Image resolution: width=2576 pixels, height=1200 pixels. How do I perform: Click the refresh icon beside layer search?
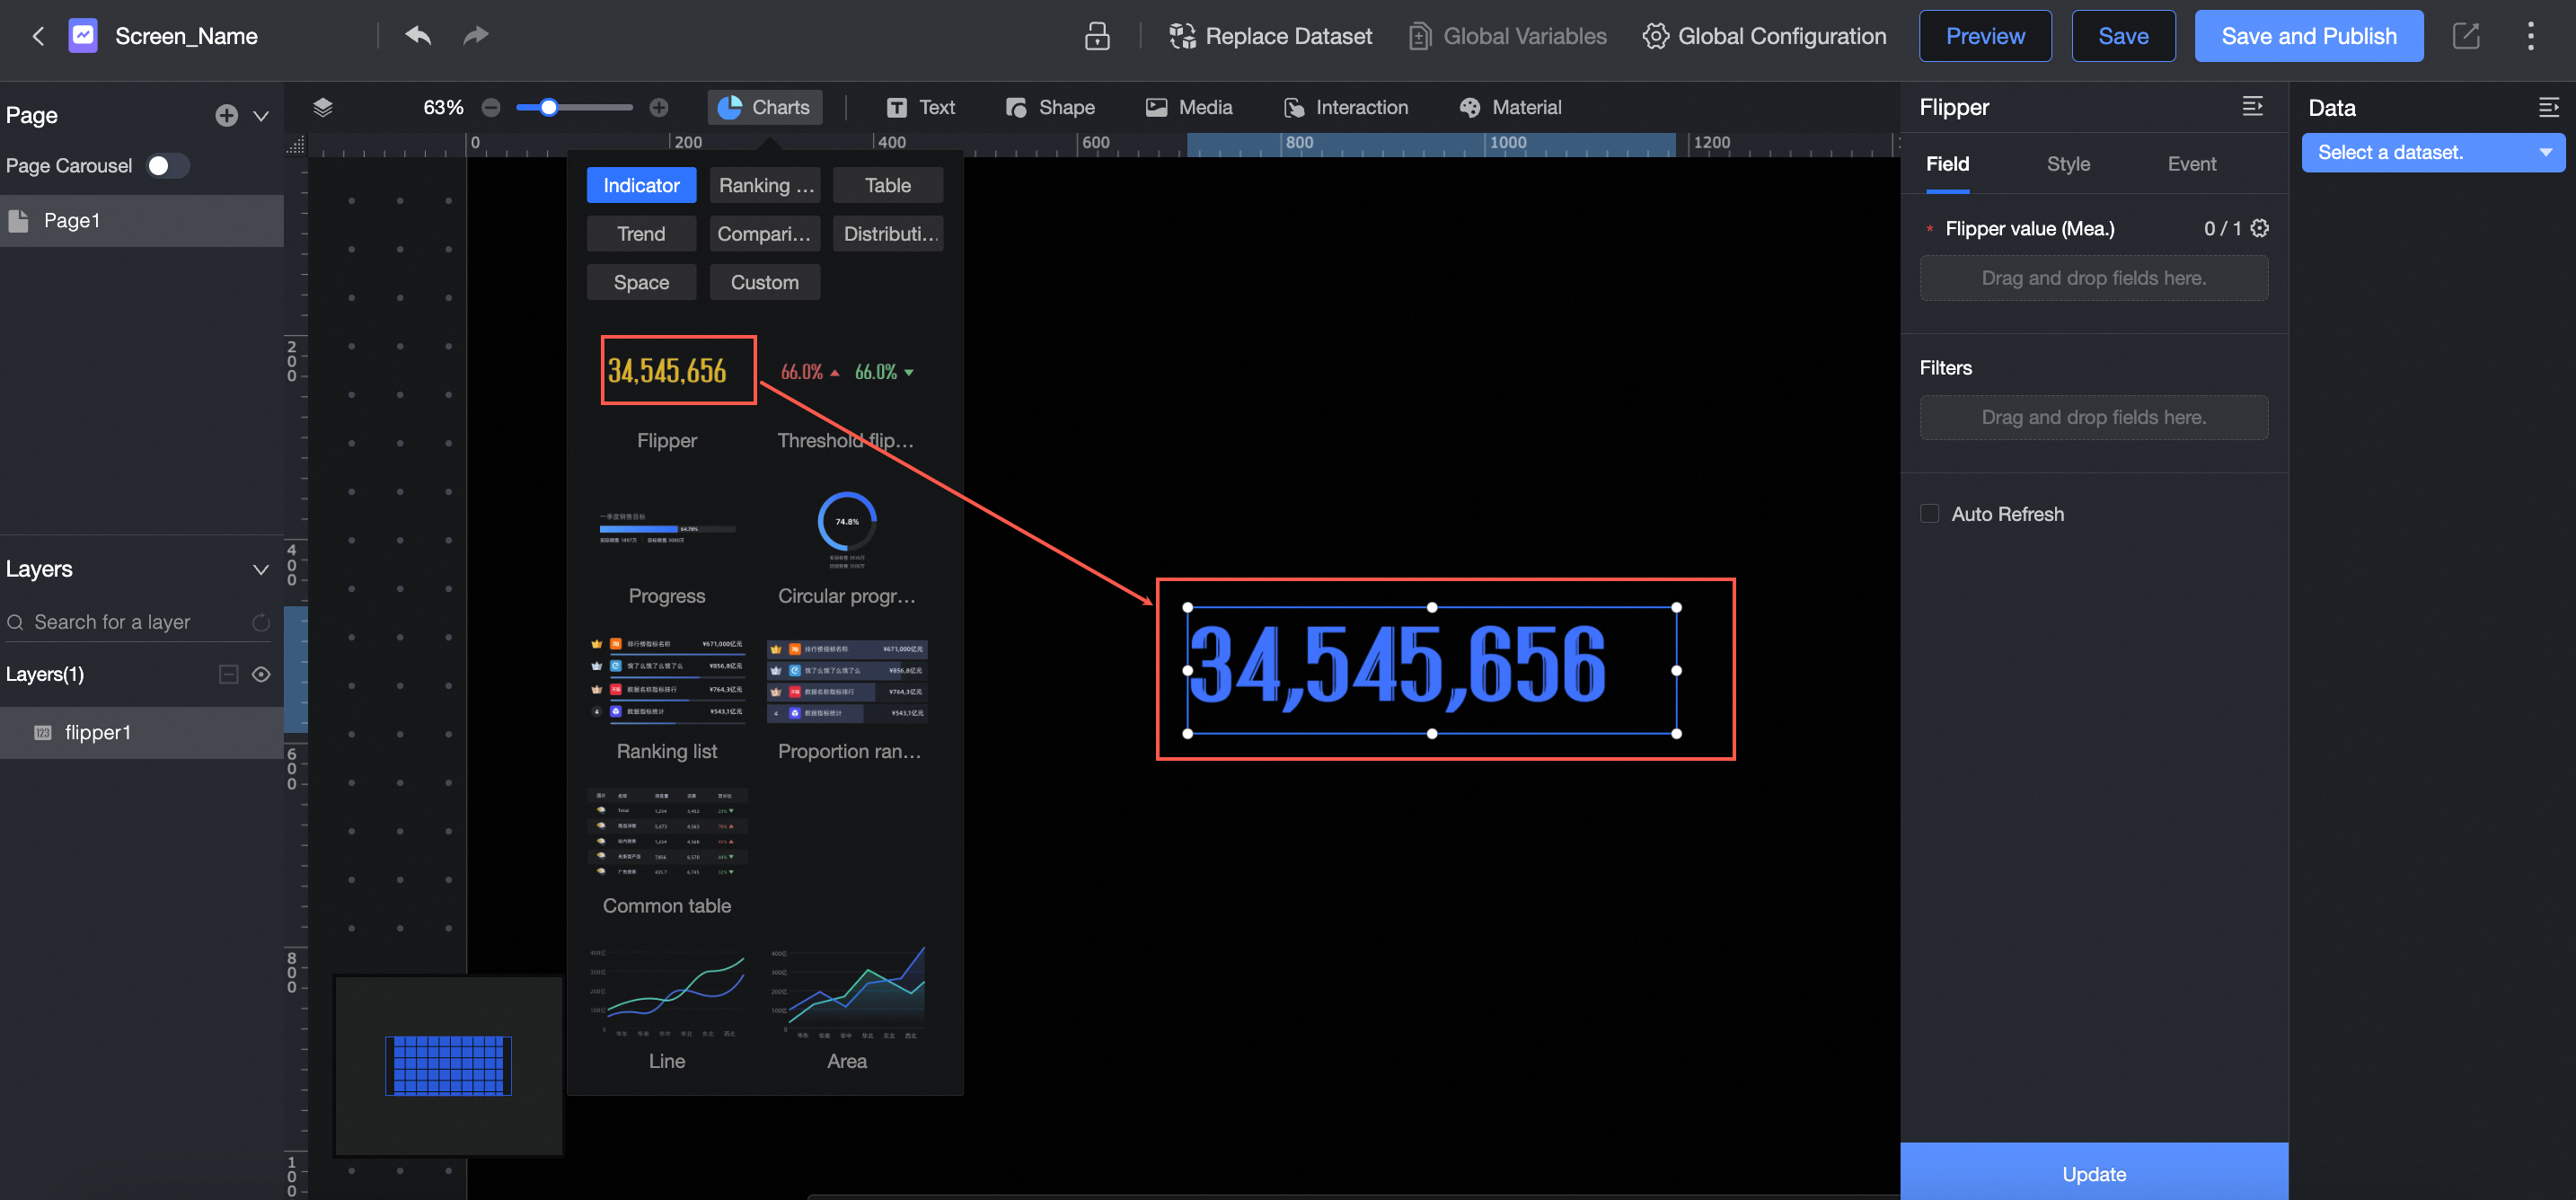point(261,622)
